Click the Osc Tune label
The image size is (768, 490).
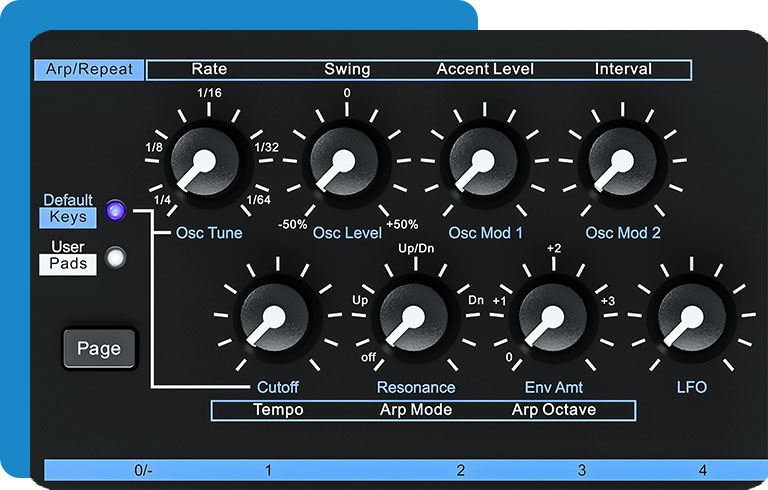209,233
